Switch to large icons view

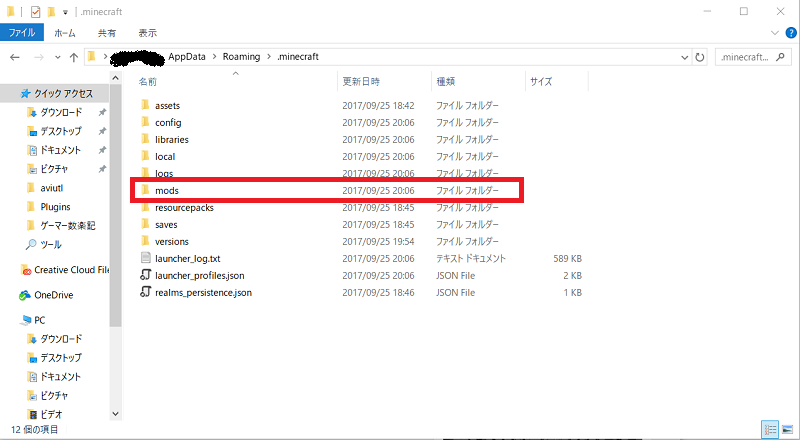coord(788,429)
